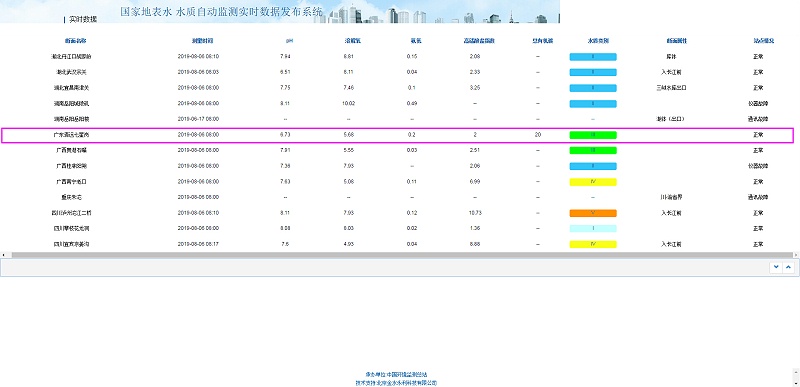Viewport: 800px width, 387px height.
Task: Sort by the pH column header
Action: pyautogui.click(x=289, y=40)
